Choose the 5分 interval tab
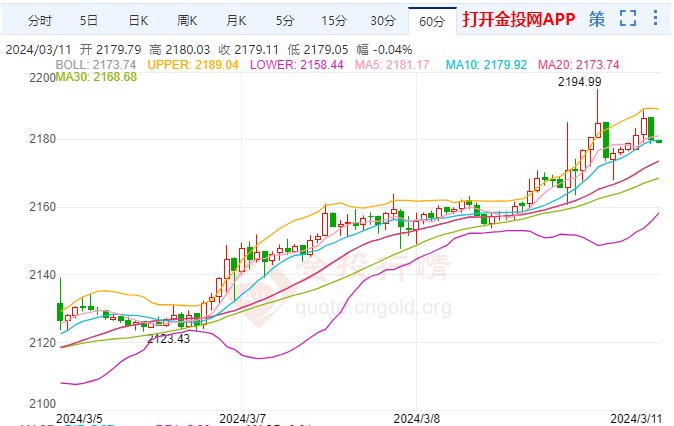The height and width of the screenshot is (426, 674). pos(285,20)
